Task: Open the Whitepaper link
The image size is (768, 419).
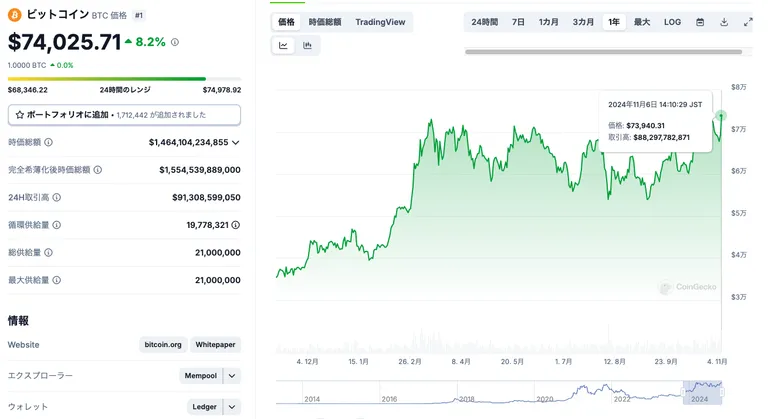Action: pyautogui.click(x=216, y=345)
